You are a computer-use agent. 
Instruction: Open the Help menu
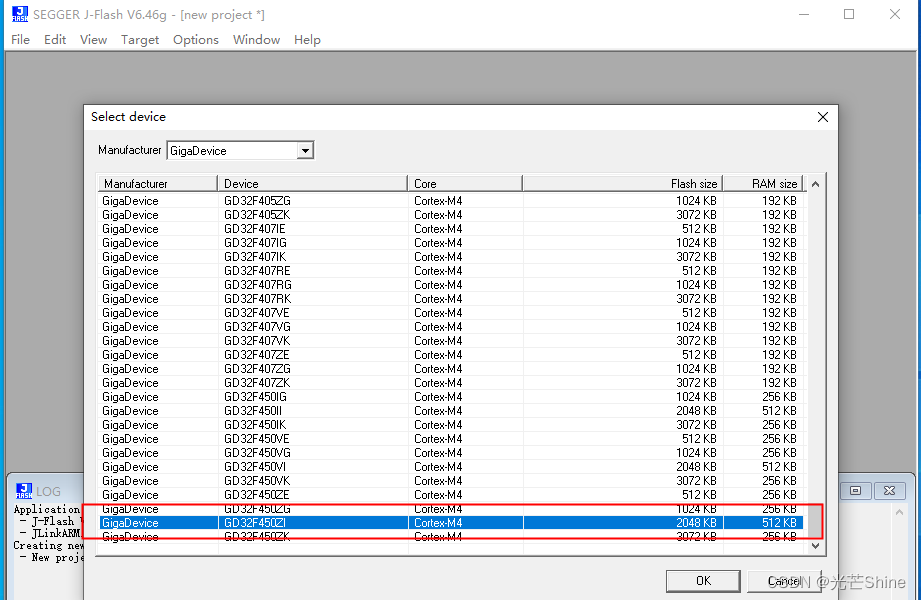307,39
